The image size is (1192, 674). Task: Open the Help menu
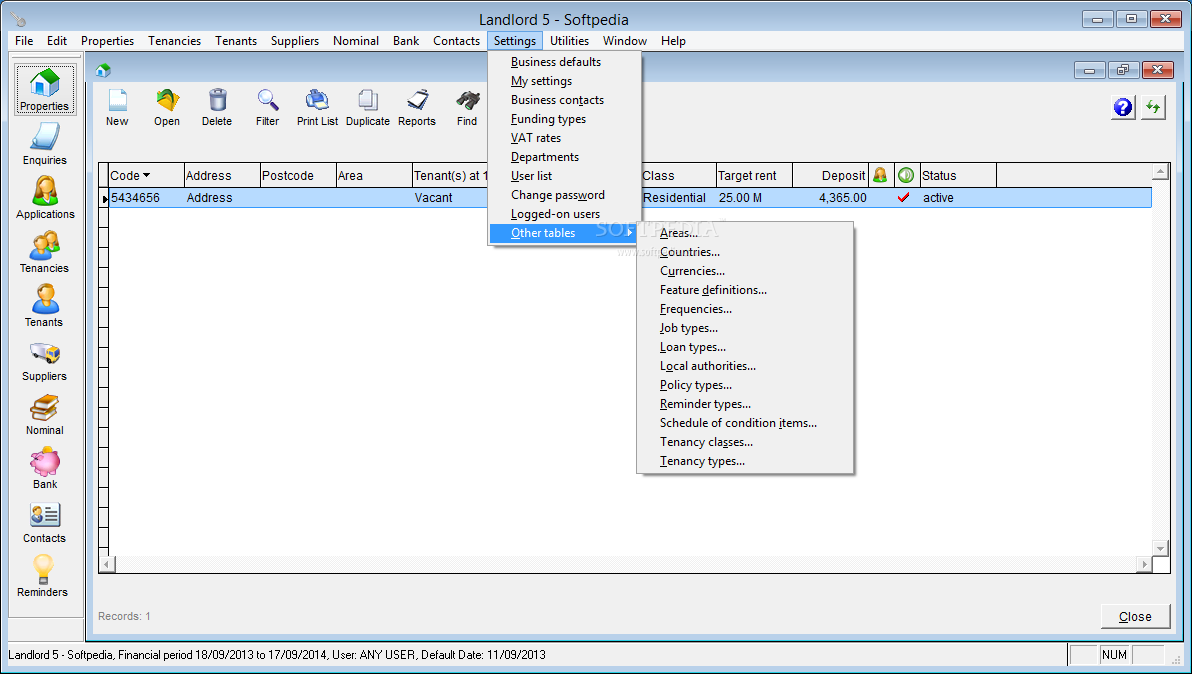coord(674,41)
